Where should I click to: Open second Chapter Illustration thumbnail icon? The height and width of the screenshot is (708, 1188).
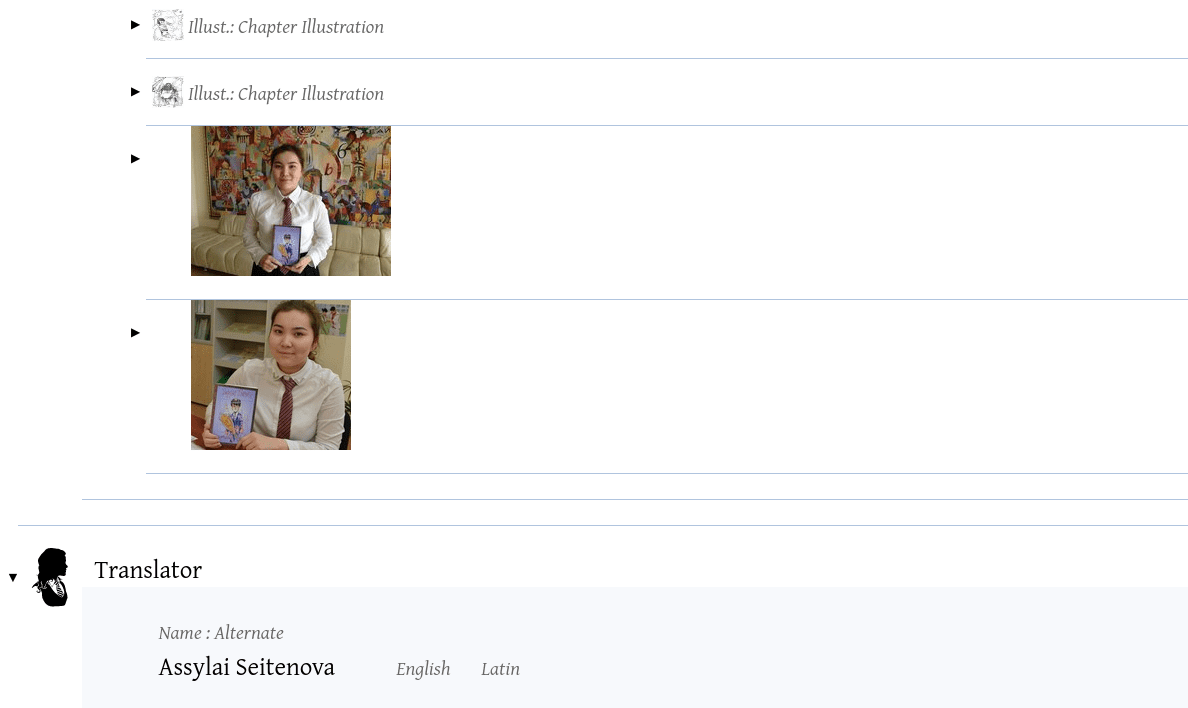tap(167, 92)
